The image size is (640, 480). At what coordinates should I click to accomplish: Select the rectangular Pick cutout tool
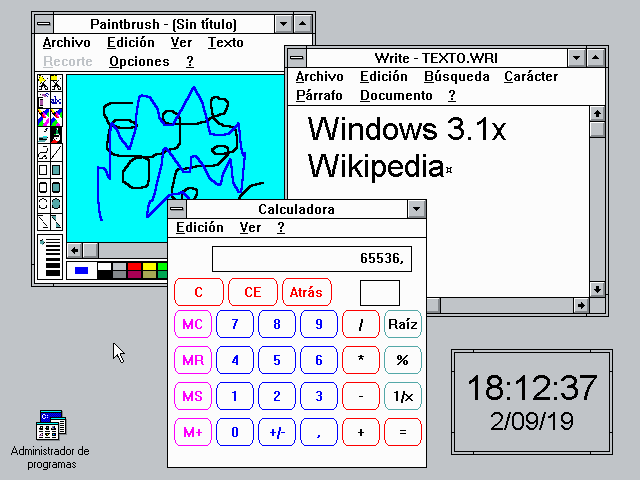pos(56,83)
